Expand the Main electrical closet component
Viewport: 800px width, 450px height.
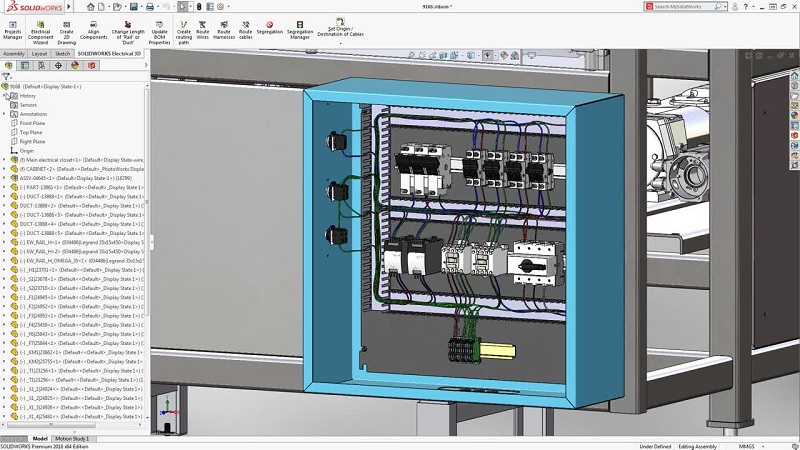pyautogui.click(x=5, y=159)
